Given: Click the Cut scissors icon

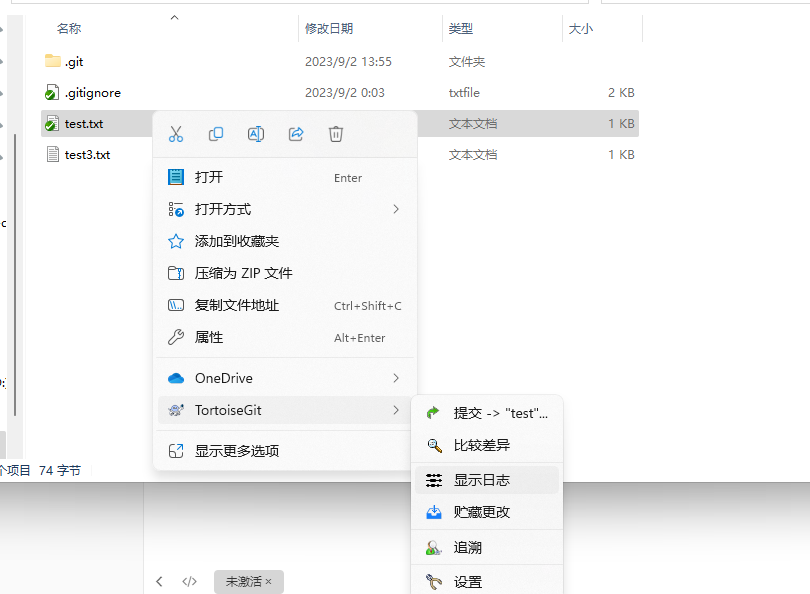Looking at the screenshot, I should point(176,134).
